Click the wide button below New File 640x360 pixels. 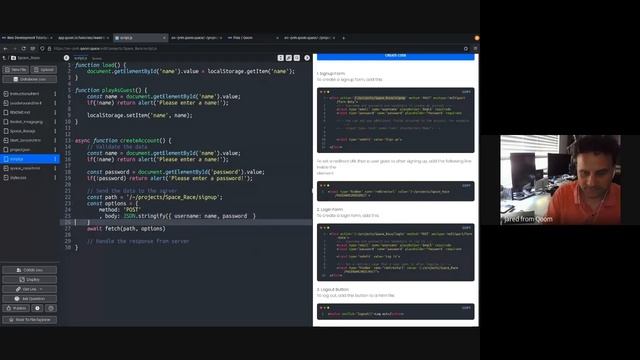coord(29,79)
